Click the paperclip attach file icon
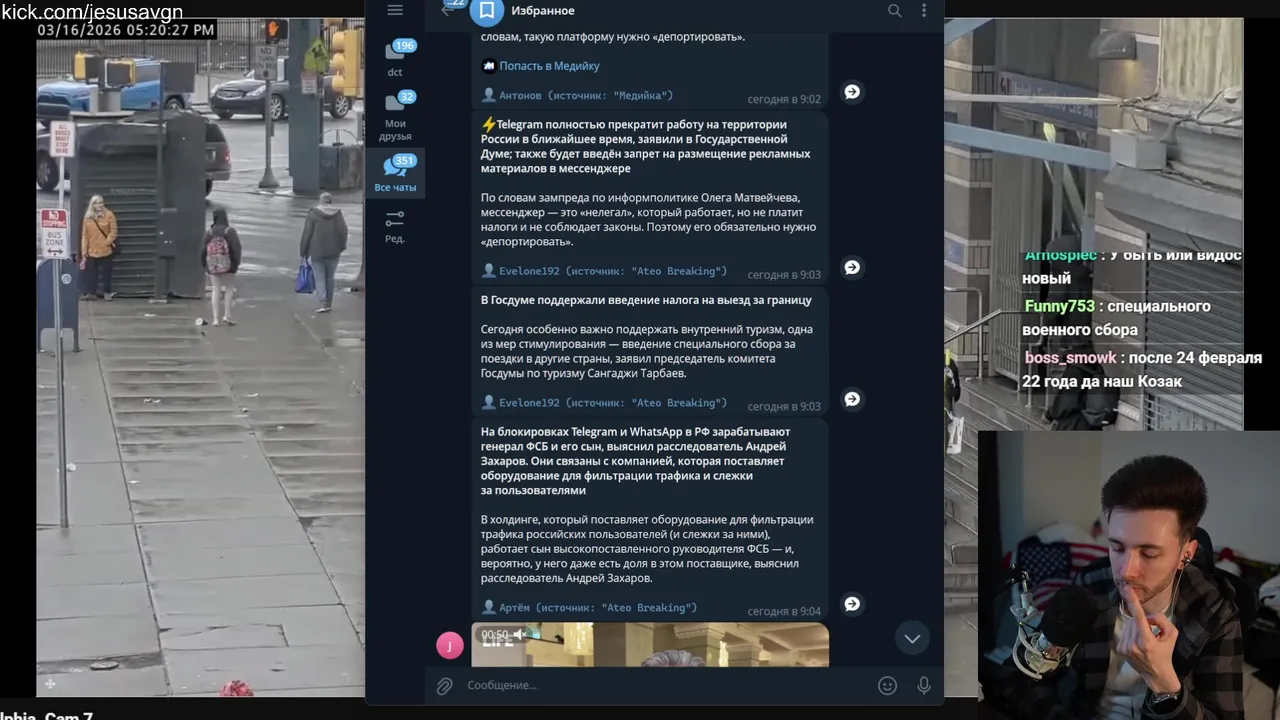Viewport: 1280px width, 720px height. coord(444,685)
